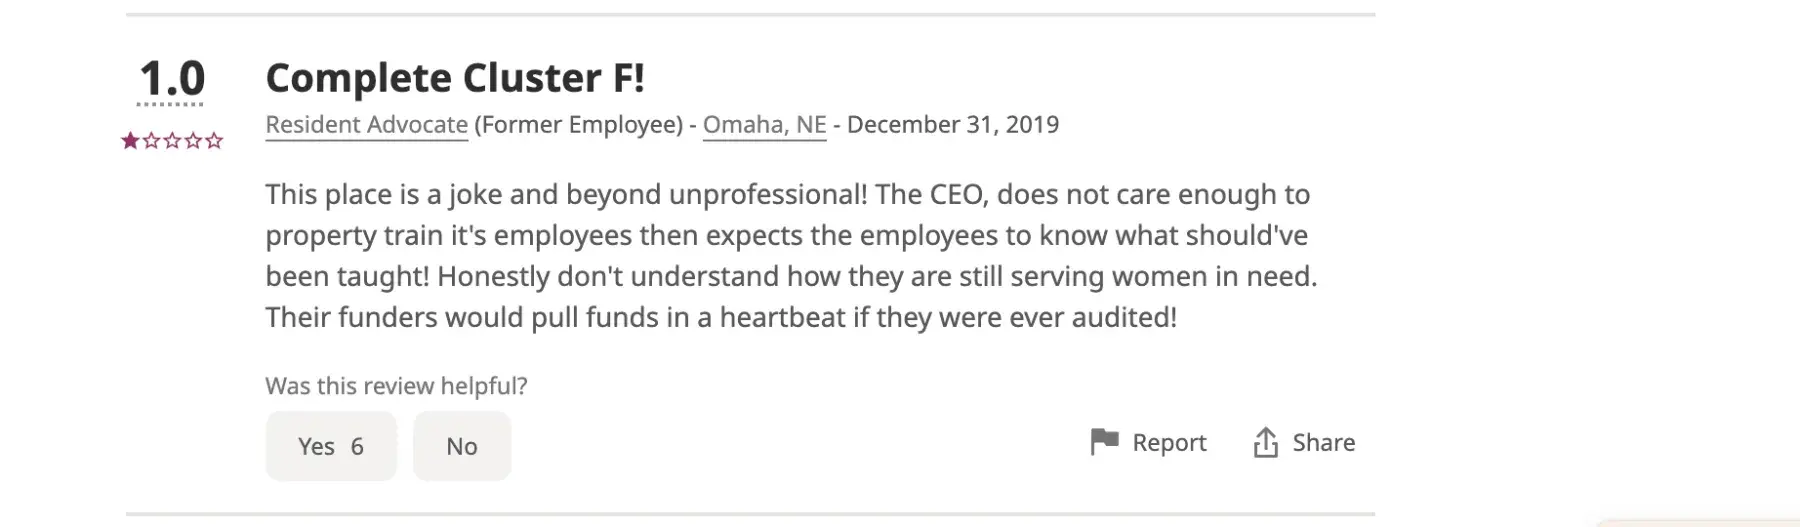Screen dimensions: 1800x527
Task: Click the Report flag icon
Action: click(1104, 442)
